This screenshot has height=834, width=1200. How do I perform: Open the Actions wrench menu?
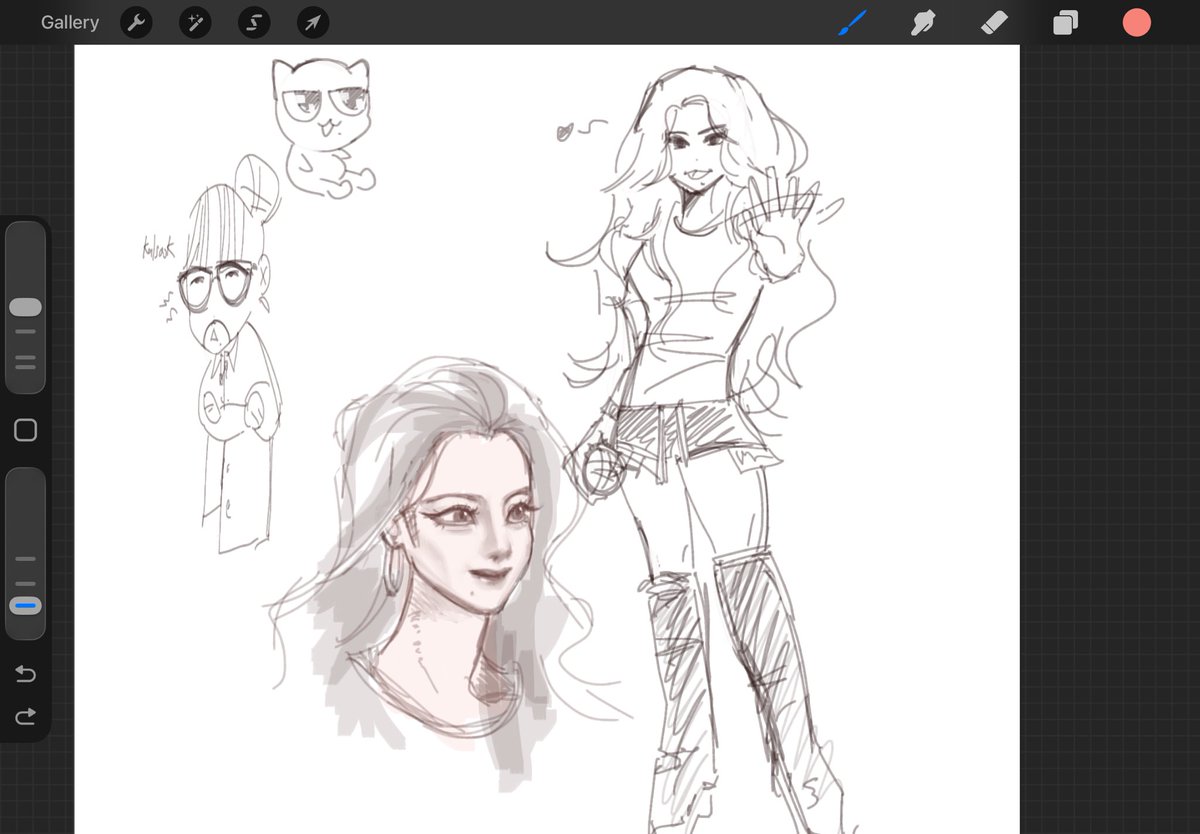[135, 23]
